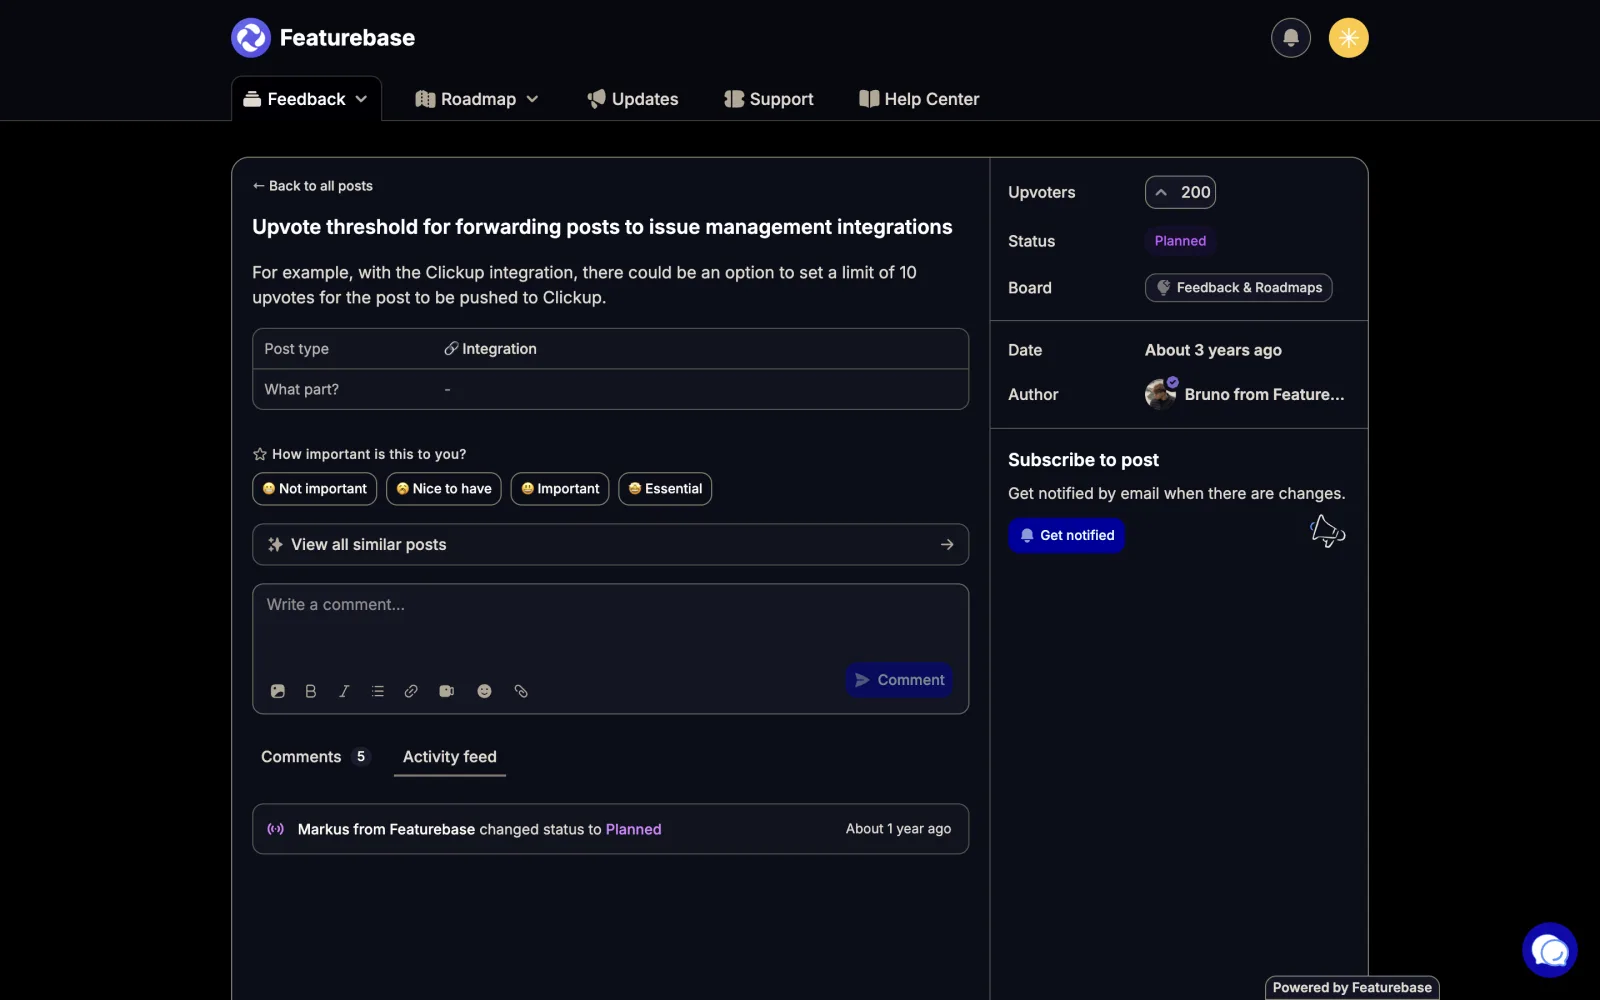Image resolution: width=1600 pixels, height=1000 pixels.
Task: Click the Write a comment field
Action: pos(610,622)
